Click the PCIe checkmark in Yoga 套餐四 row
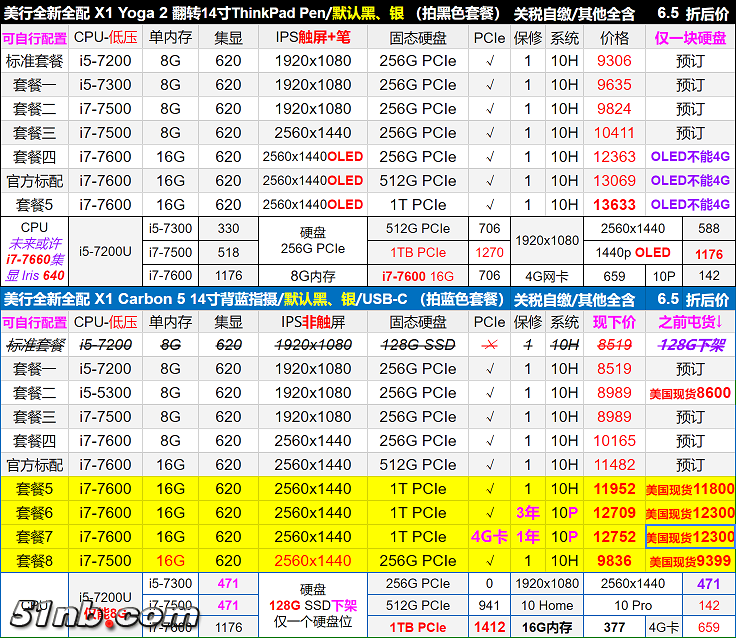This screenshot has width=736, height=638. [x=489, y=157]
